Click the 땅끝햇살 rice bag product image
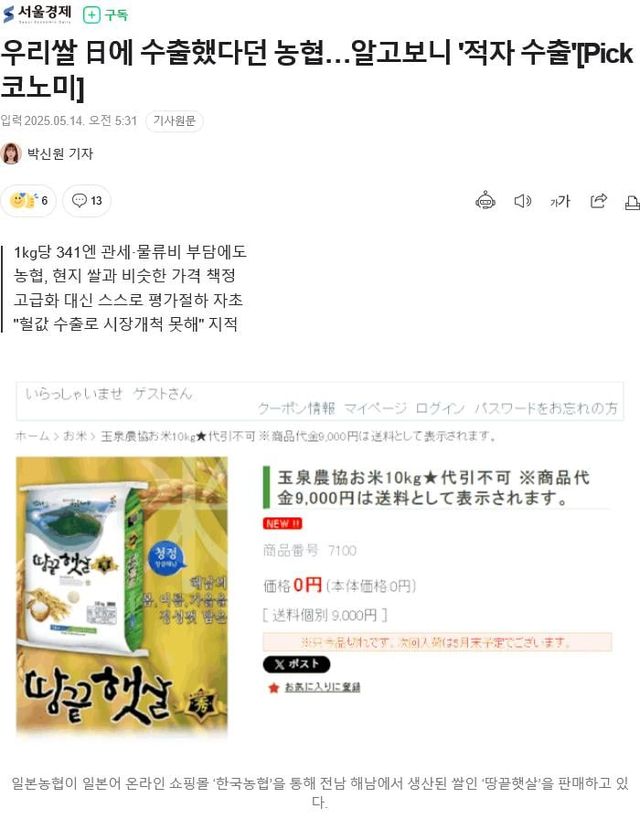Viewport: 640px width, 817px height. click(x=122, y=595)
